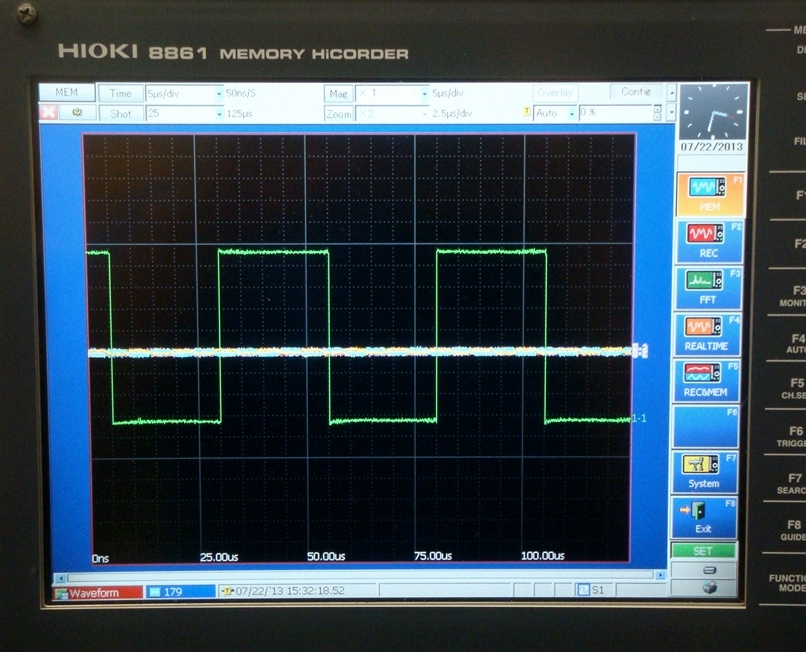Click the 07/22/2013 date under clock

[x=712, y=147]
